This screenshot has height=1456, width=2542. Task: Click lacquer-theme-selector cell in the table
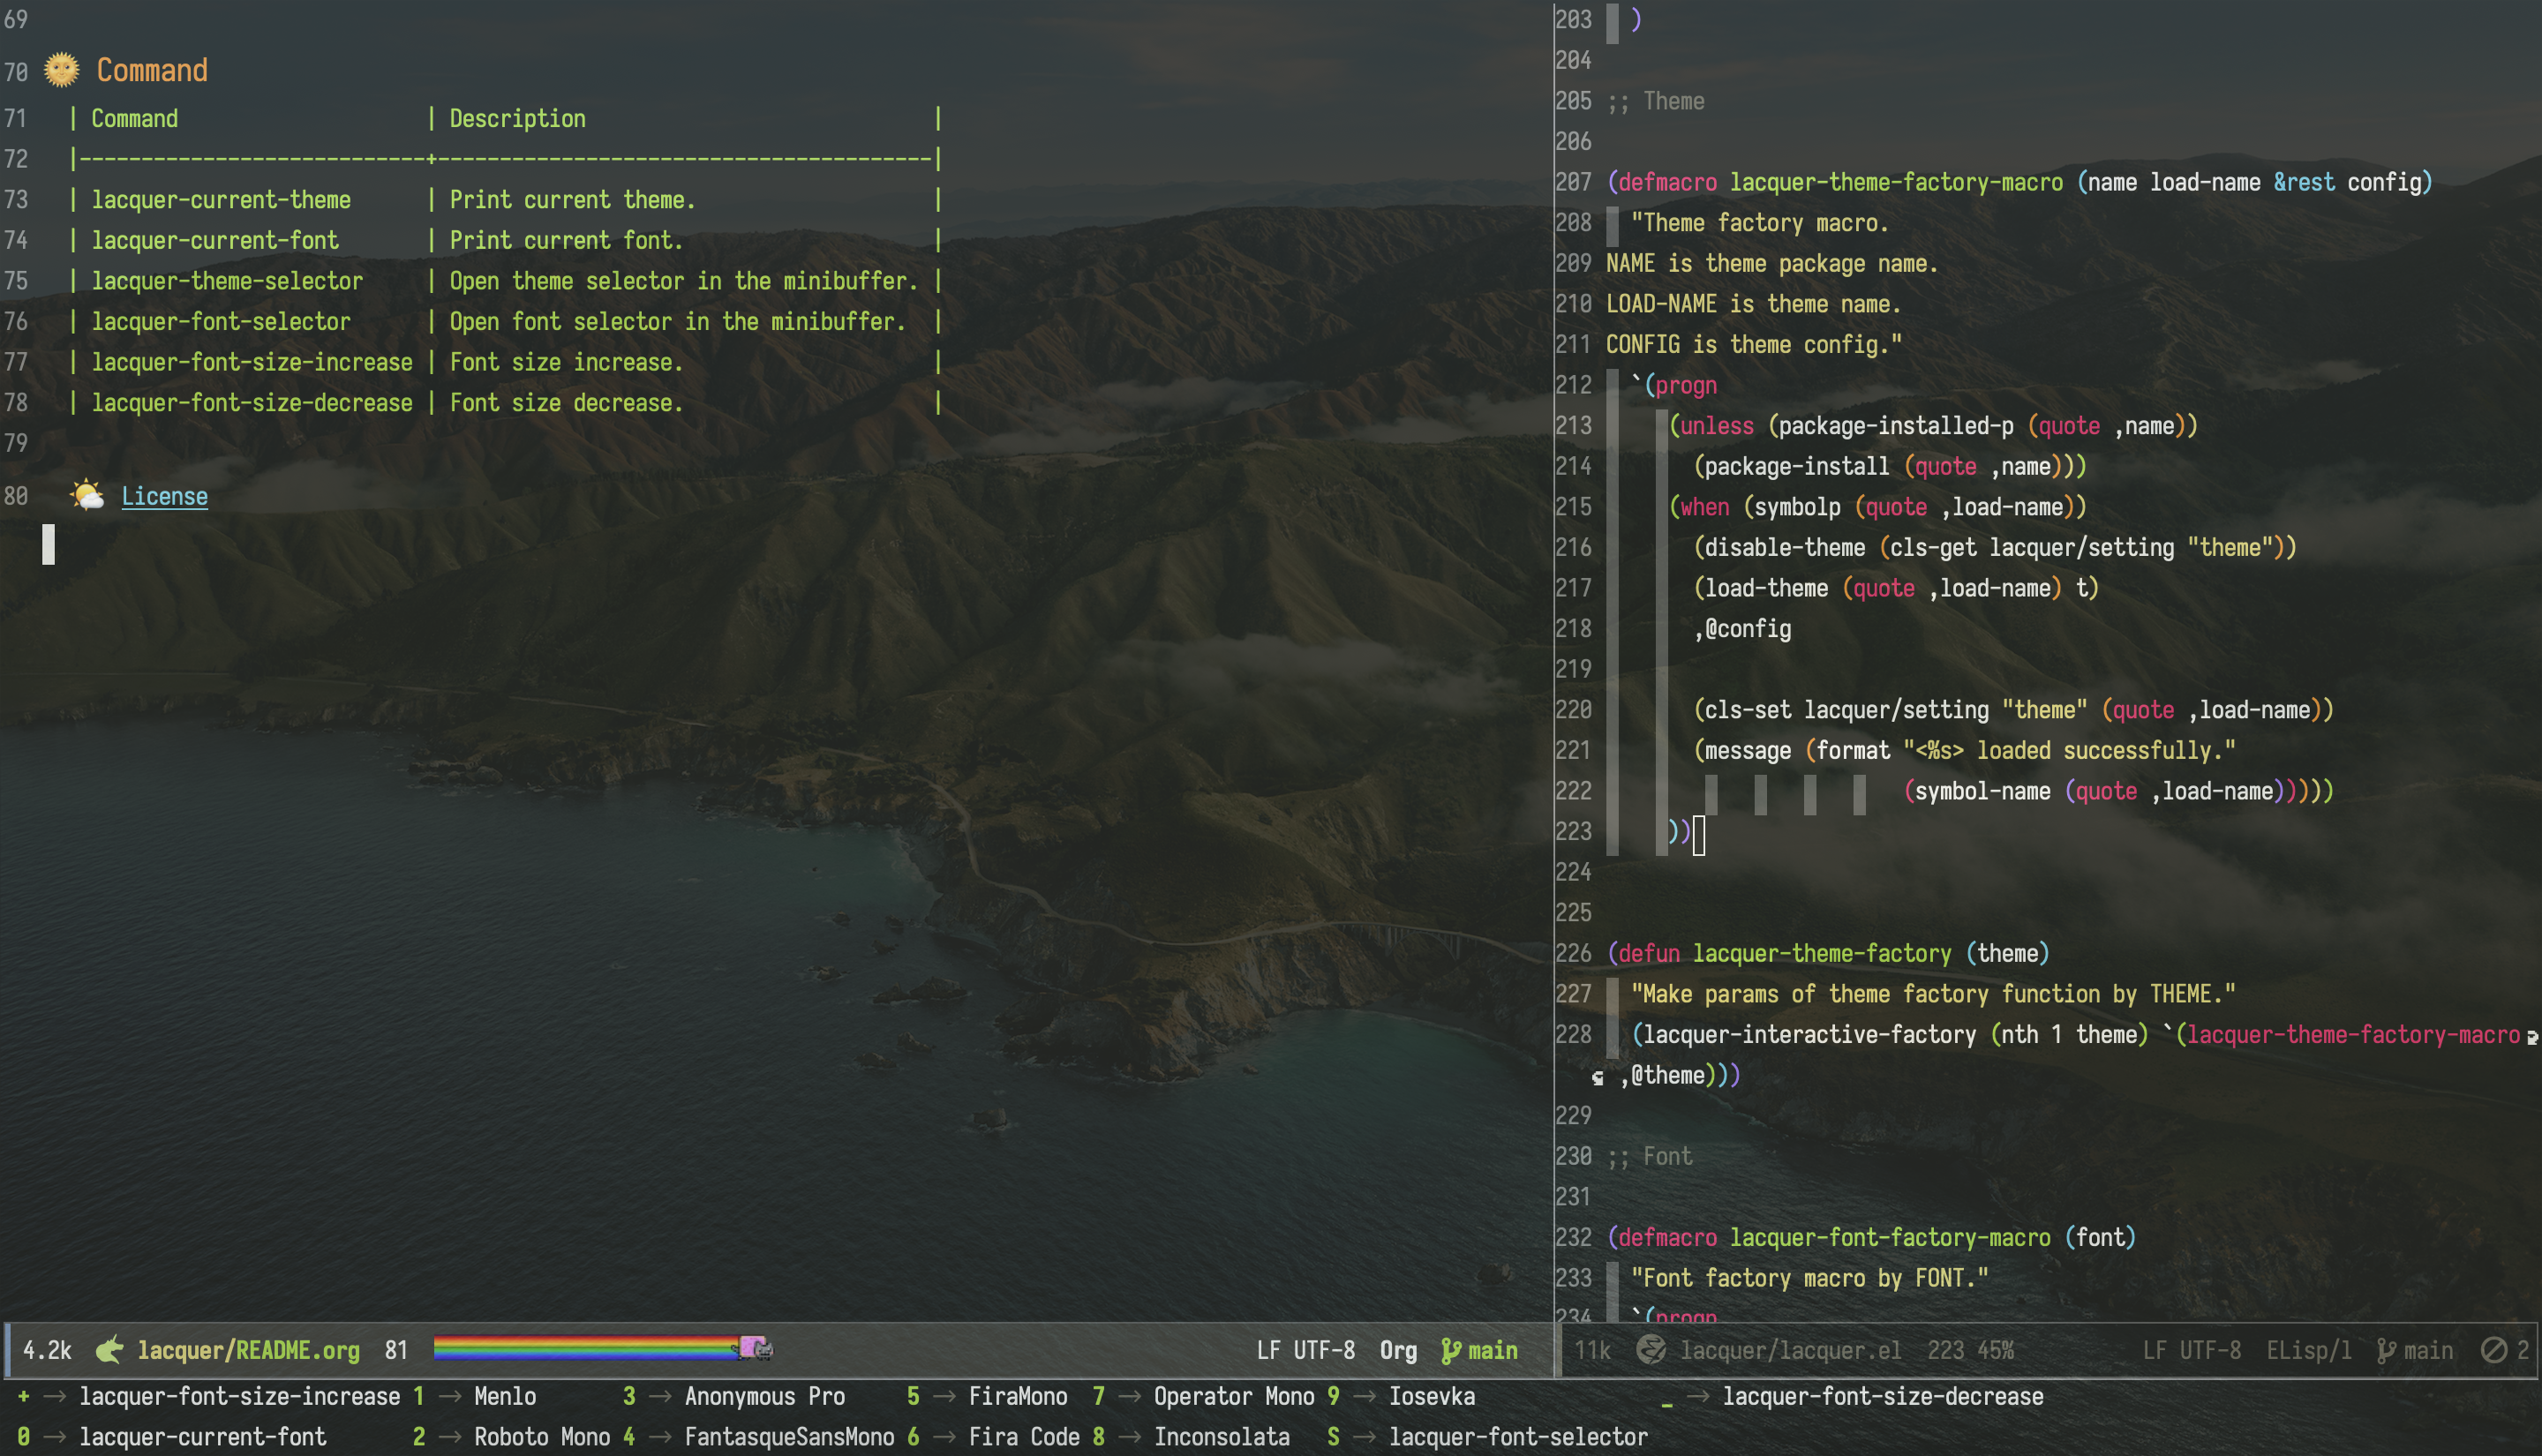click(227, 281)
